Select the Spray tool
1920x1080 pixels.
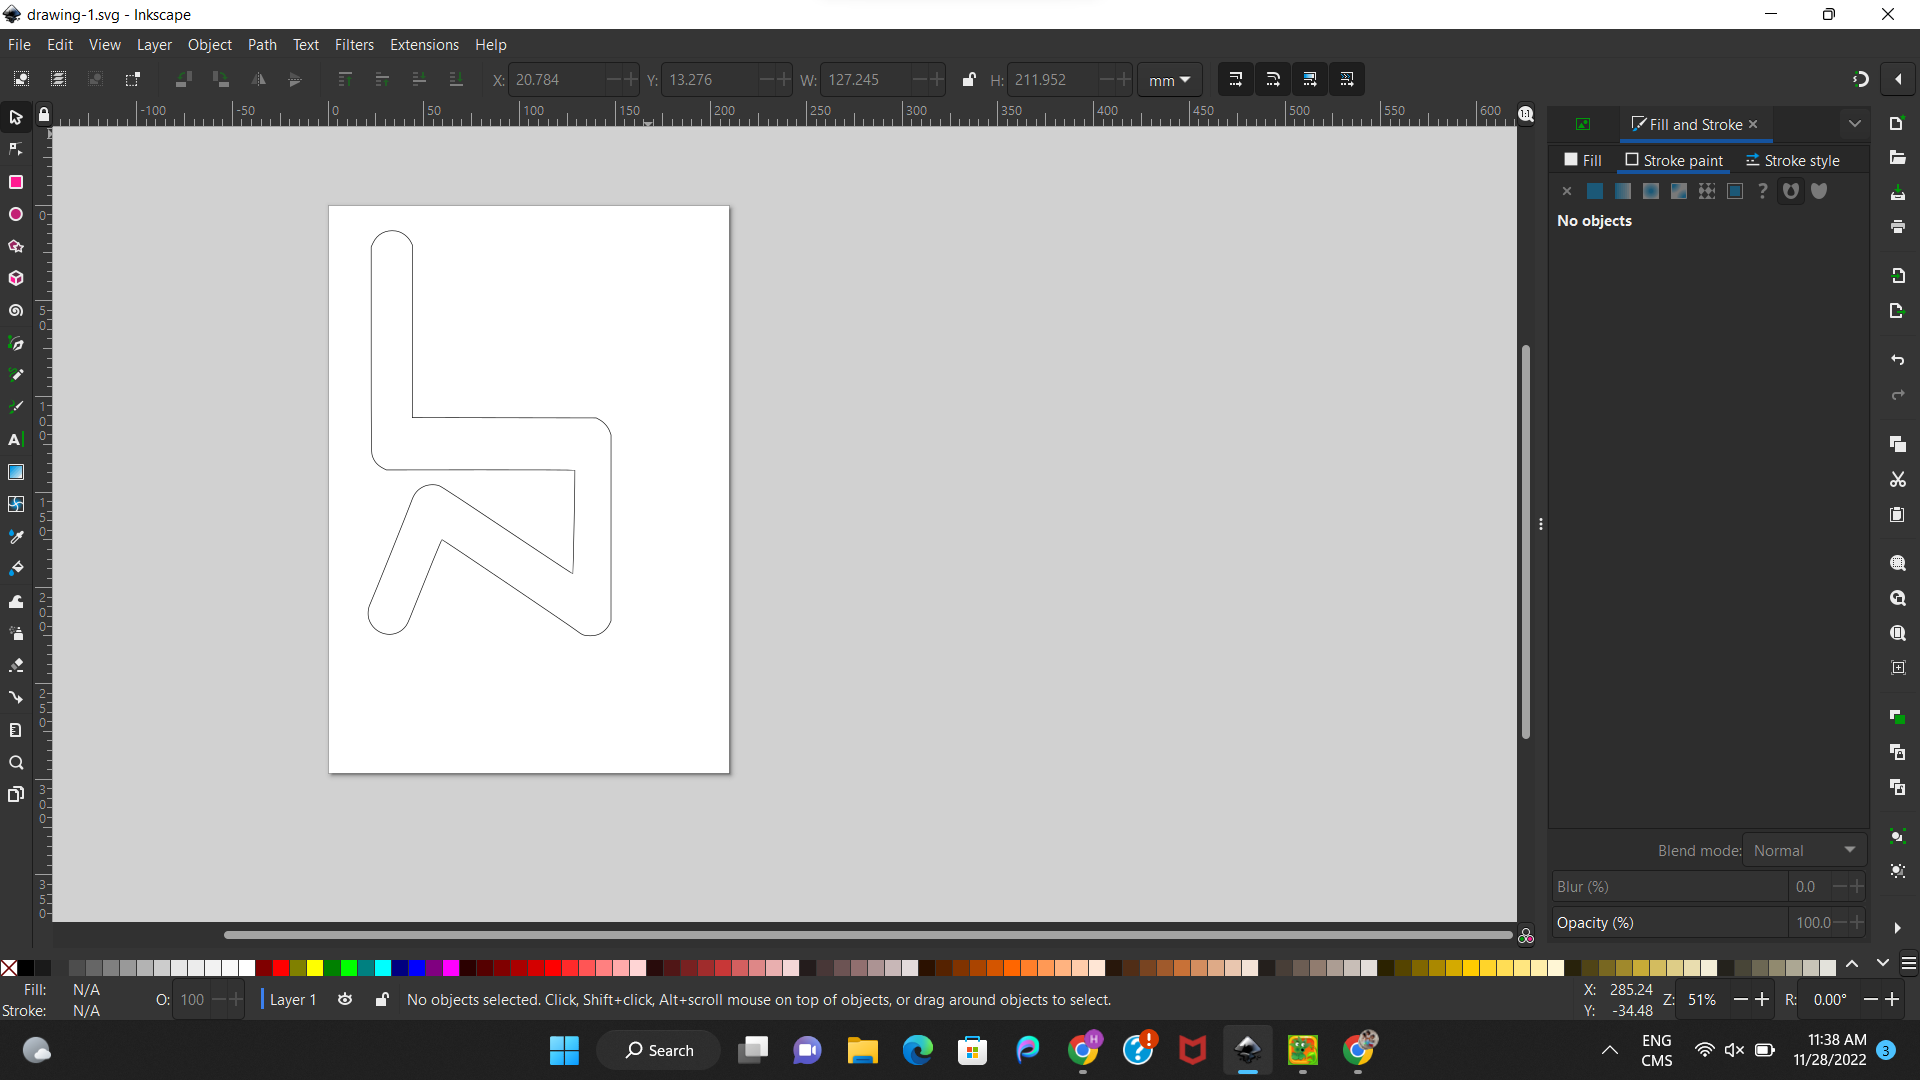point(16,633)
